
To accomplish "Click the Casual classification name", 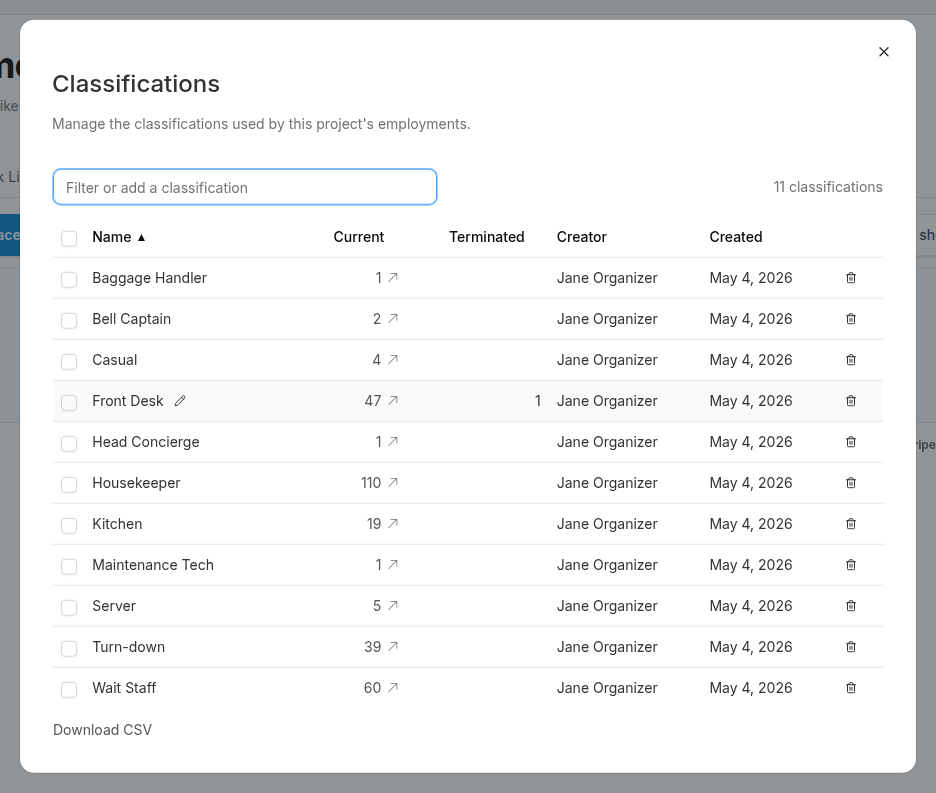I will [115, 360].
